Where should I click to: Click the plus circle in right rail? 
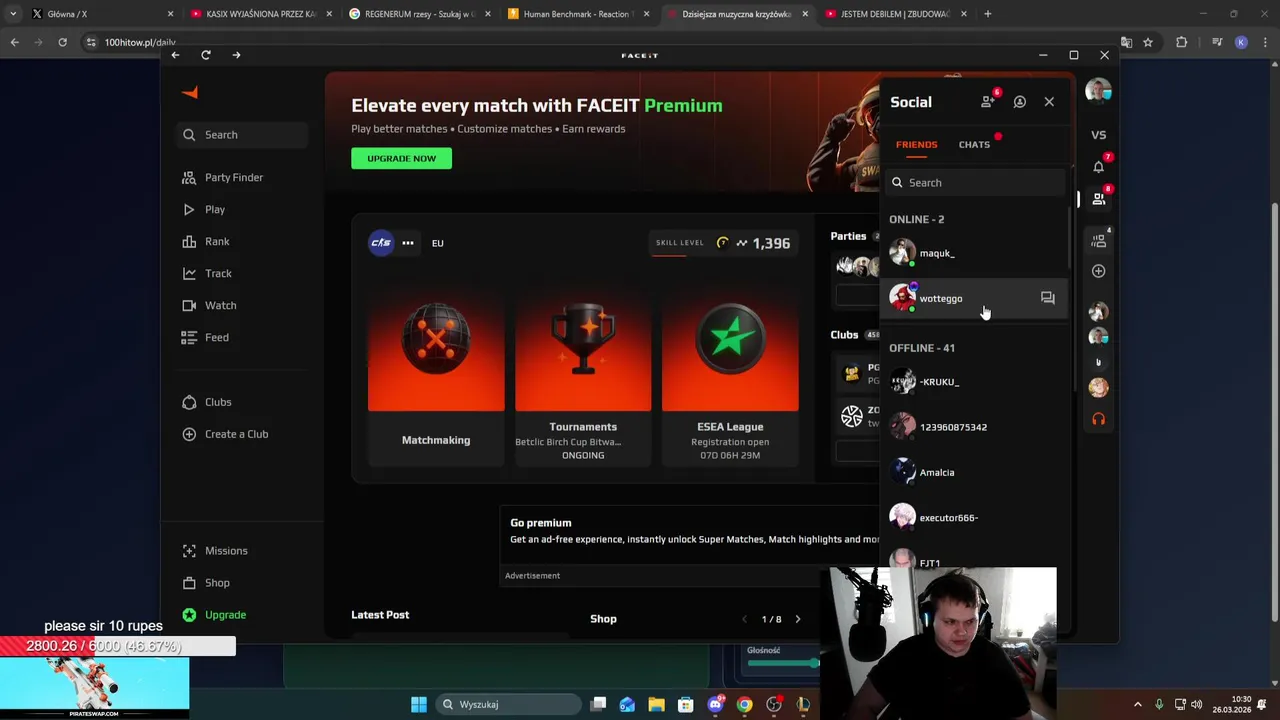click(1098, 271)
